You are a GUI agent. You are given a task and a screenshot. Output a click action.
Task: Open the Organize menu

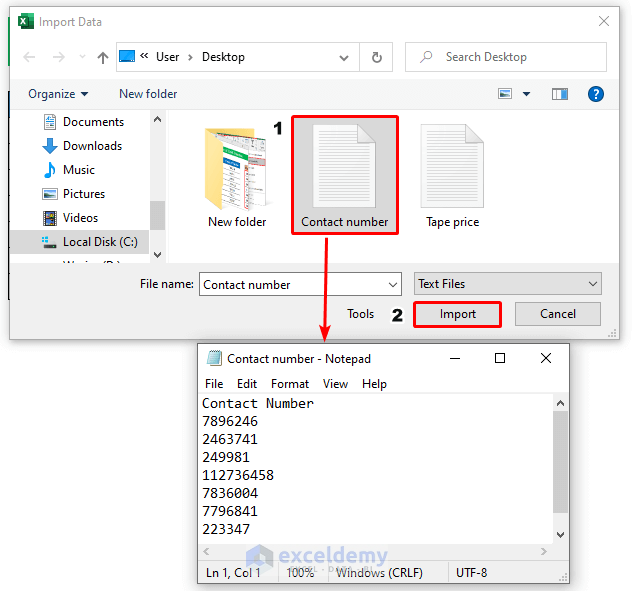[58, 94]
